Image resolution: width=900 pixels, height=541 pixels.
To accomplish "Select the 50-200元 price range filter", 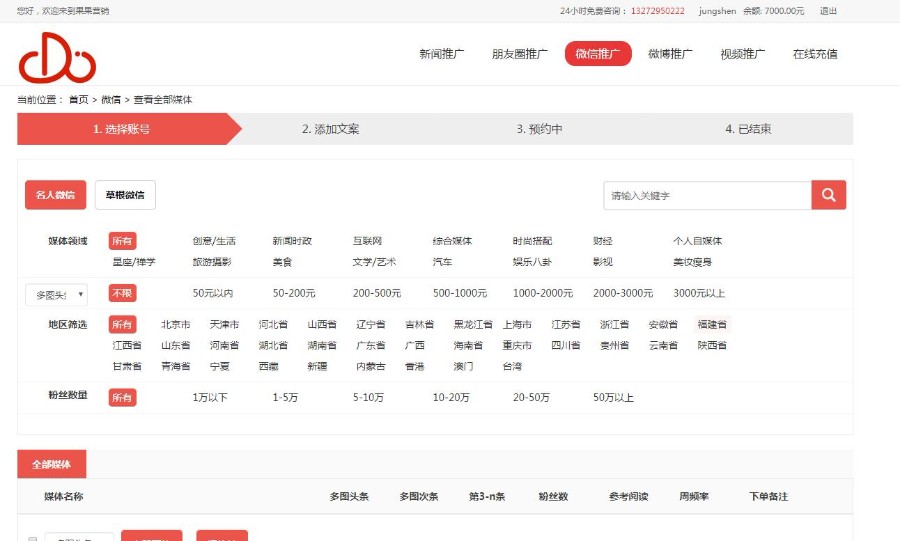I will (x=294, y=293).
